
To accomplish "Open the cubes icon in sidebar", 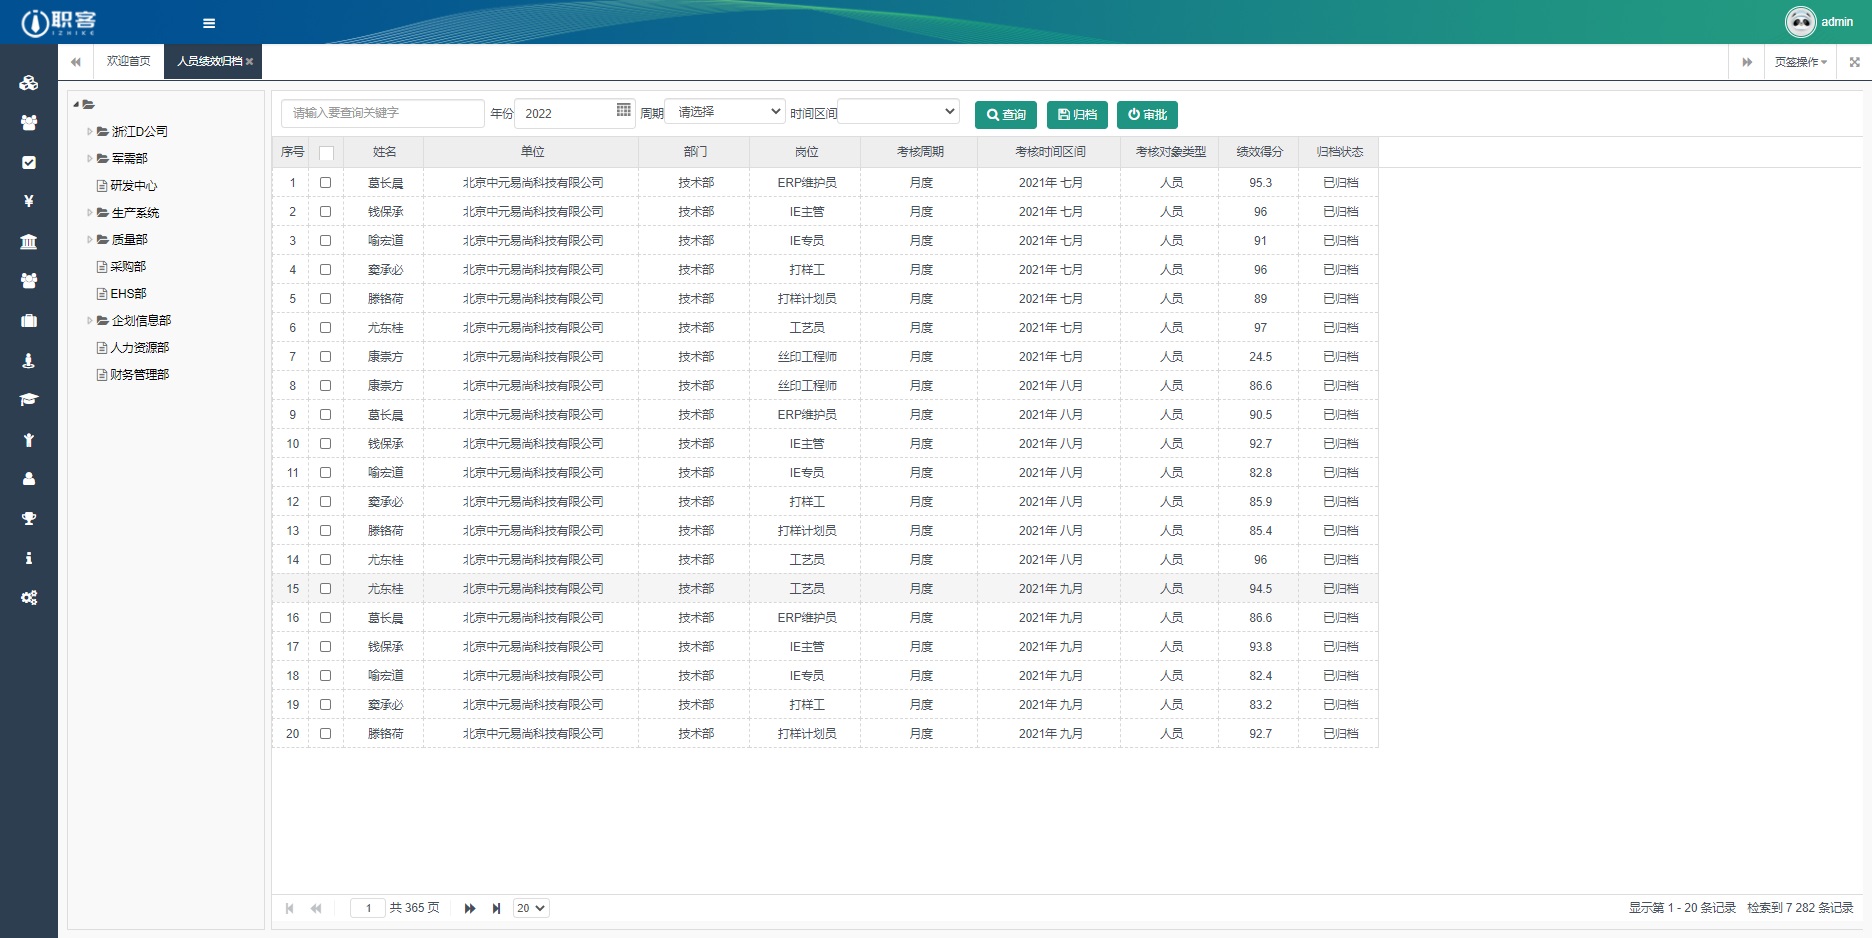I will (x=29, y=83).
